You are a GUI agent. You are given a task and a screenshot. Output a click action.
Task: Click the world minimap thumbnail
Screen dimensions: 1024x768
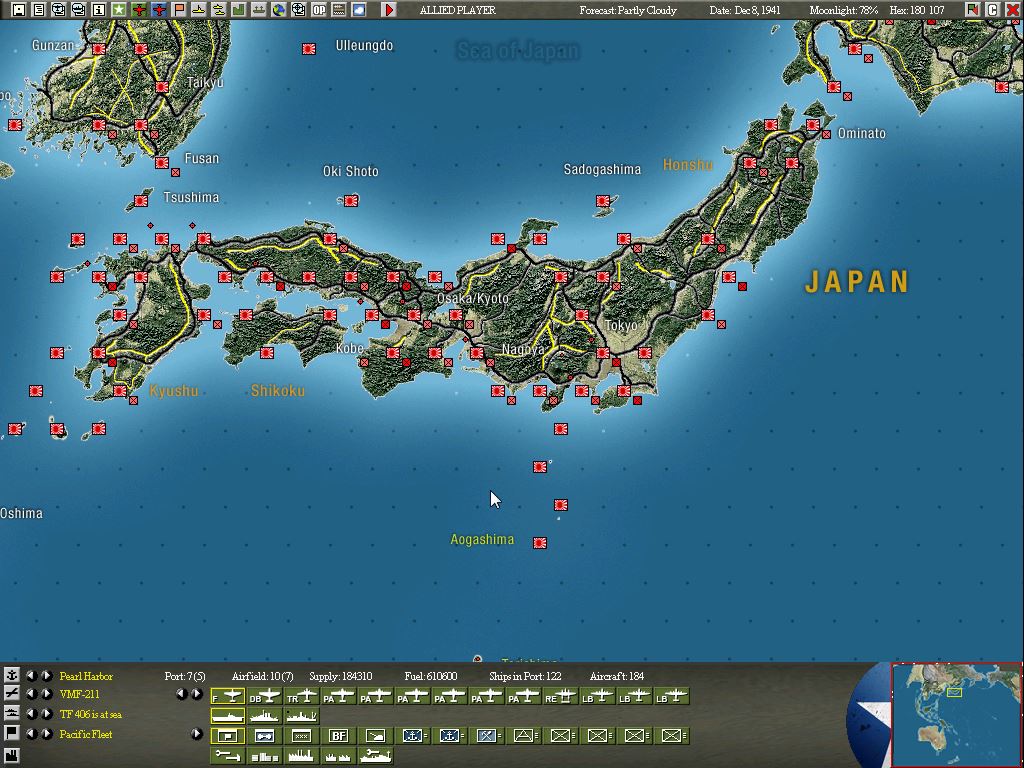955,714
